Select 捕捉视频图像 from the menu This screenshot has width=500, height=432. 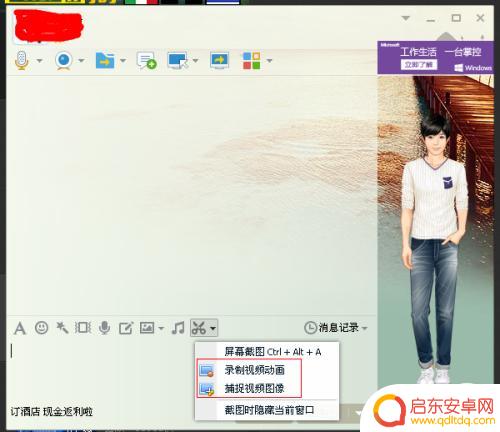tap(267, 388)
